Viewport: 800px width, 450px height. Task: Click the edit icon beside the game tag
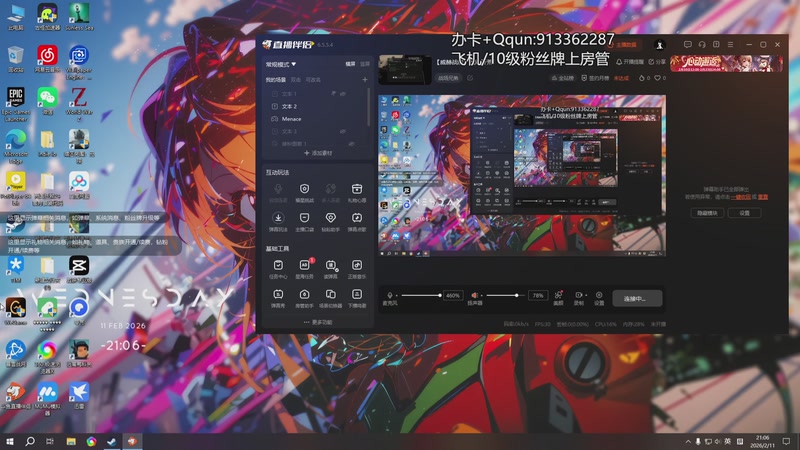pyautogui.click(x=470, y=78)
